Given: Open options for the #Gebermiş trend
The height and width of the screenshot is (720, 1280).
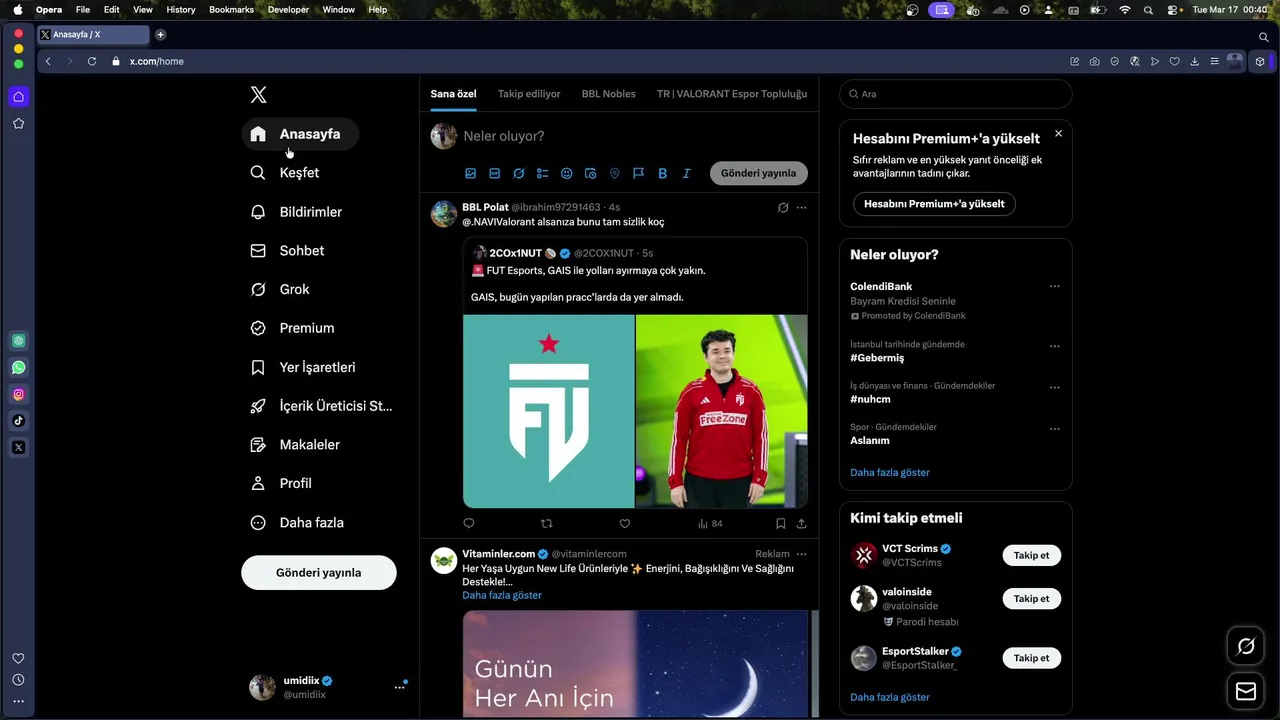Looking at the screenshot, I should (1054, 346).
